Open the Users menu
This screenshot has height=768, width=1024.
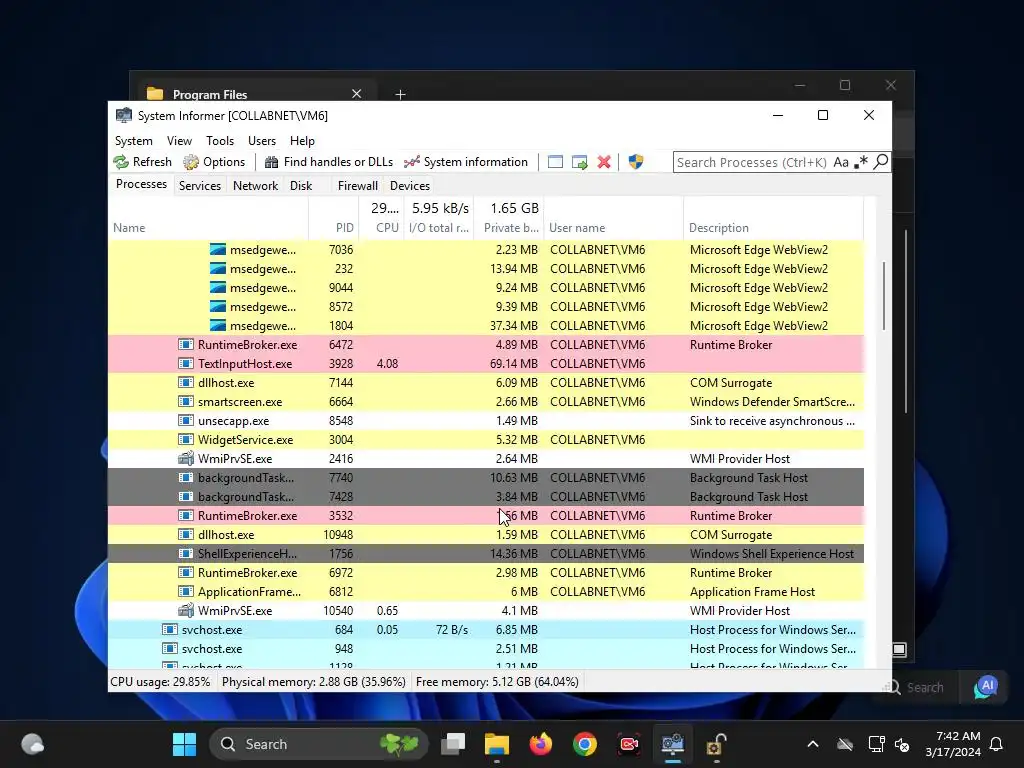click(262, 141)
